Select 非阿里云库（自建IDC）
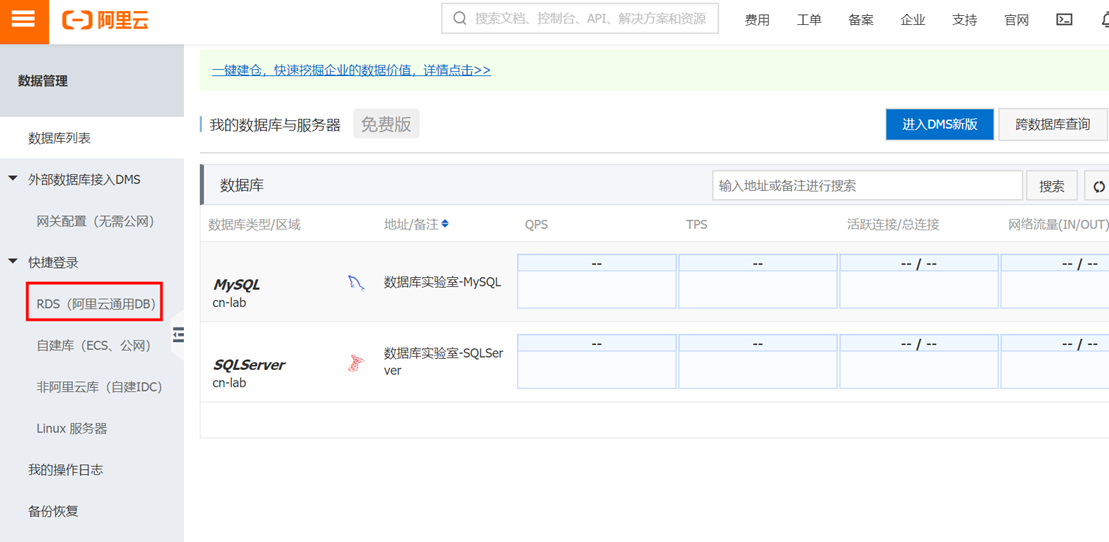The width and height of the screenshot is (1109, 542). pyautogui.click(x=100, y=387)
